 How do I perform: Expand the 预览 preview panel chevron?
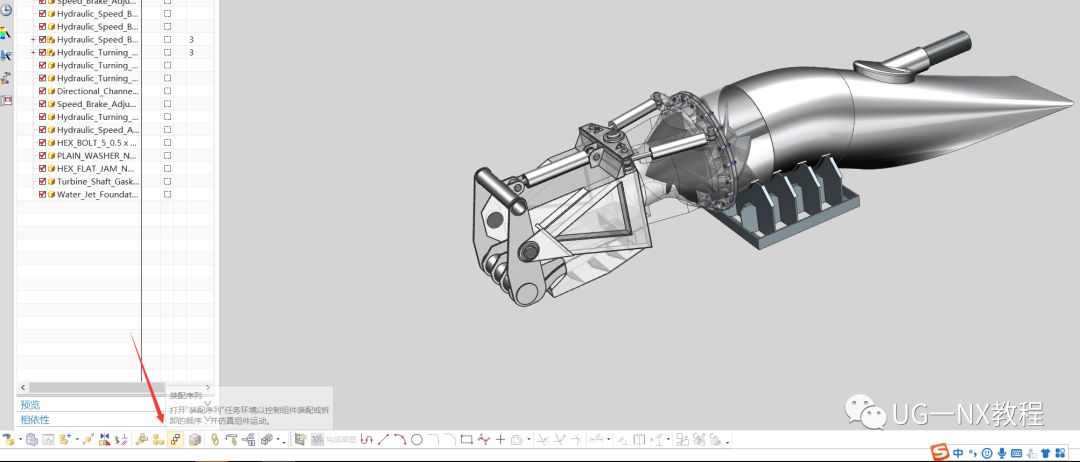click(x=207, y=405)
